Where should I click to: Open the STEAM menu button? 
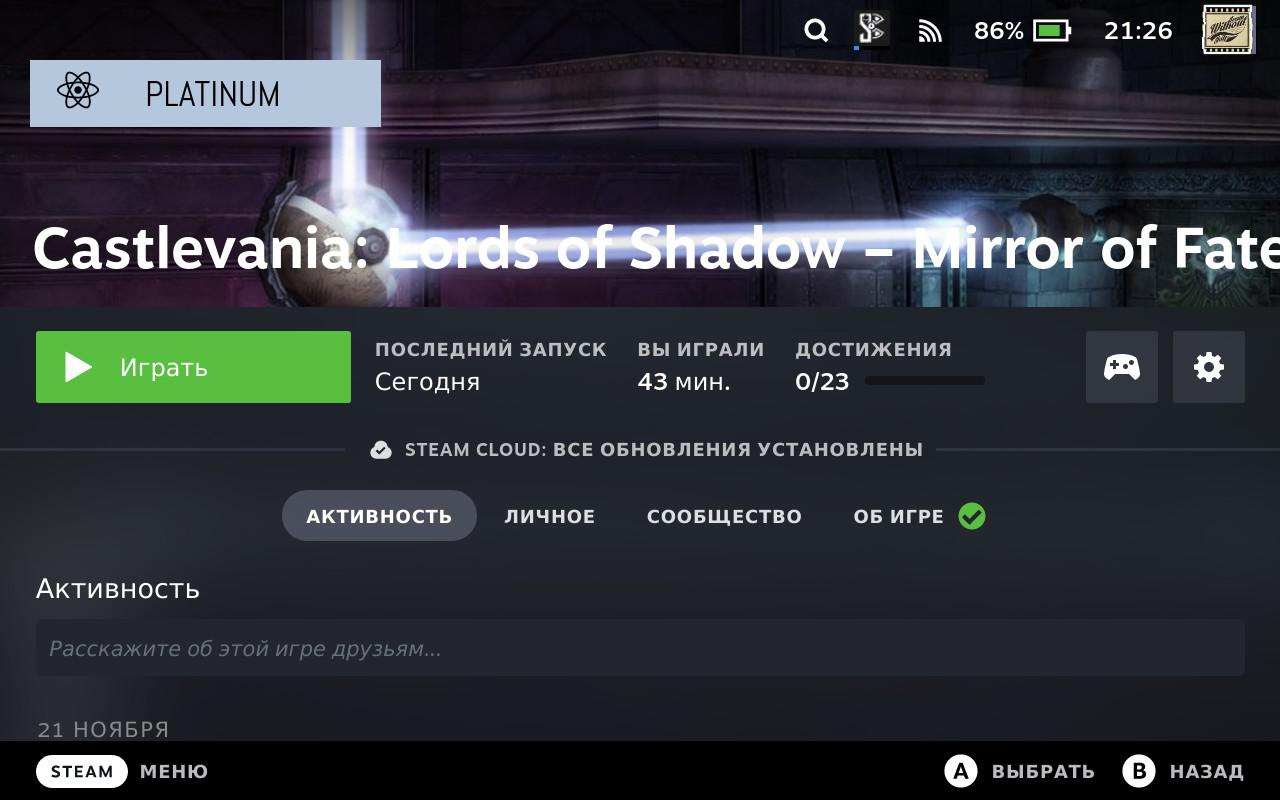[82, 771]
